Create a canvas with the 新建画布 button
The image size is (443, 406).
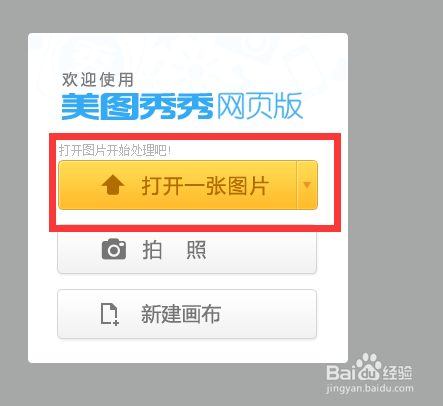(x=187, y=314)
